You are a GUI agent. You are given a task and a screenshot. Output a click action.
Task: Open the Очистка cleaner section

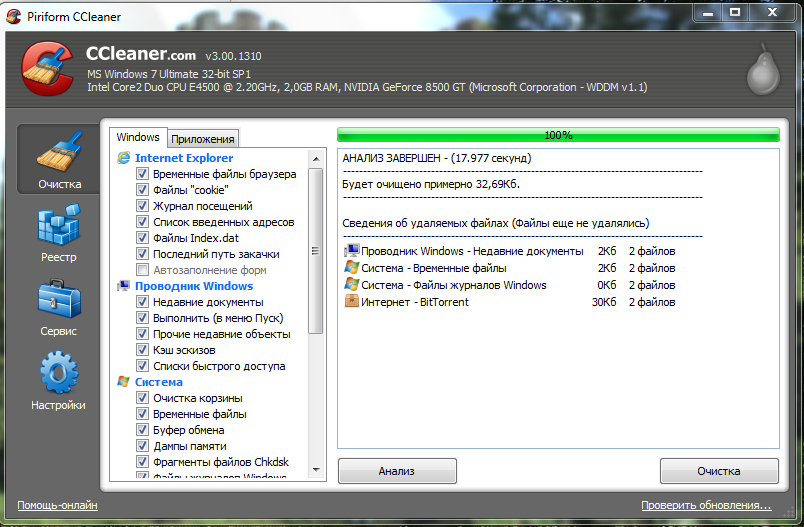tap(58, 159)
